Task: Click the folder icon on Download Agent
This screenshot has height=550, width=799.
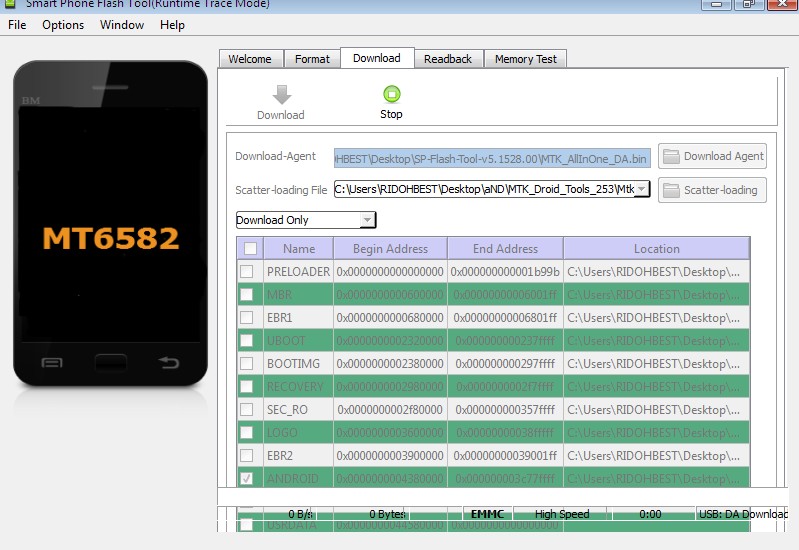Action: pos(671,156)
